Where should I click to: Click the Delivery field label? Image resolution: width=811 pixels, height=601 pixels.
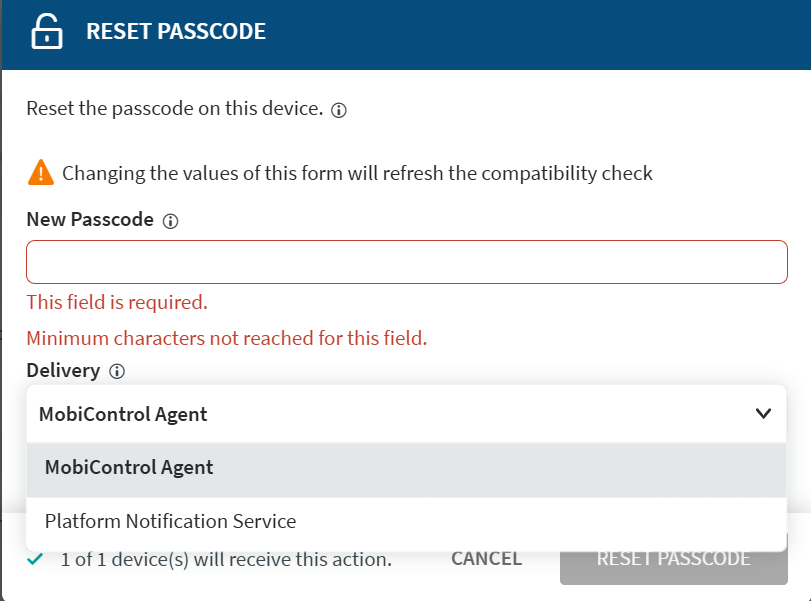click(x=63, y=371)
